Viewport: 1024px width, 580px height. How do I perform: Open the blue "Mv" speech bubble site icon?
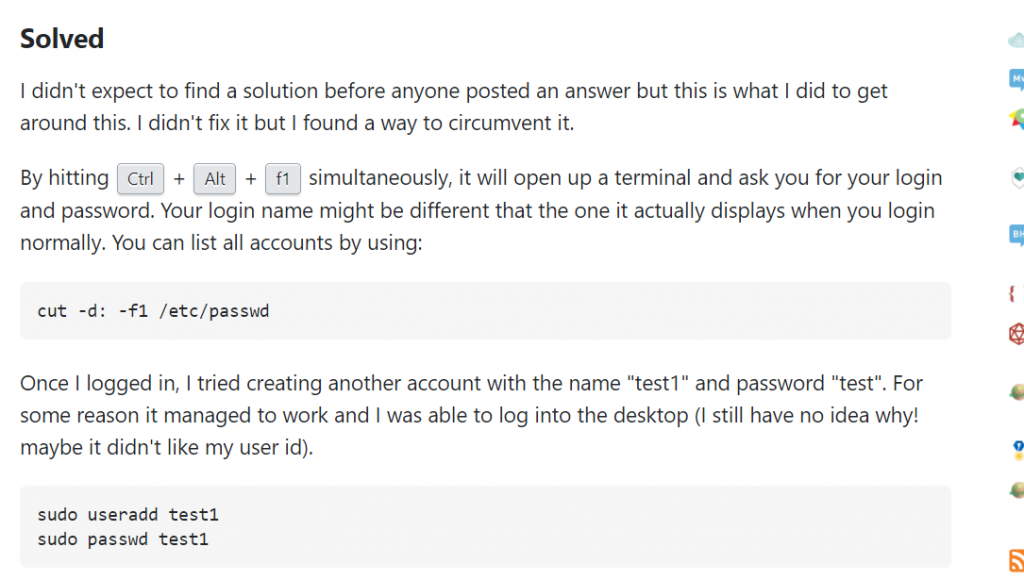point(1017,80)
